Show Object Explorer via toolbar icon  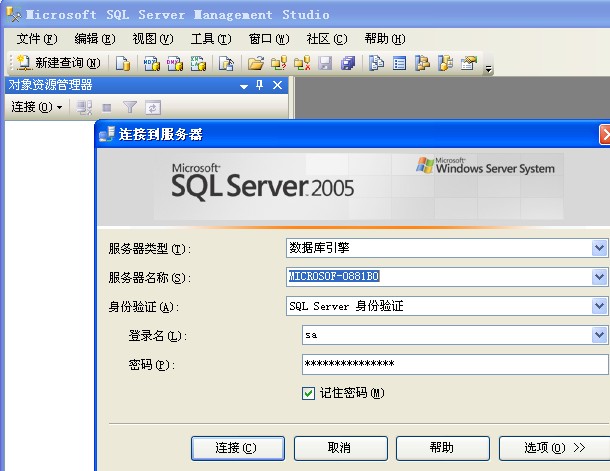pos(422,63)
